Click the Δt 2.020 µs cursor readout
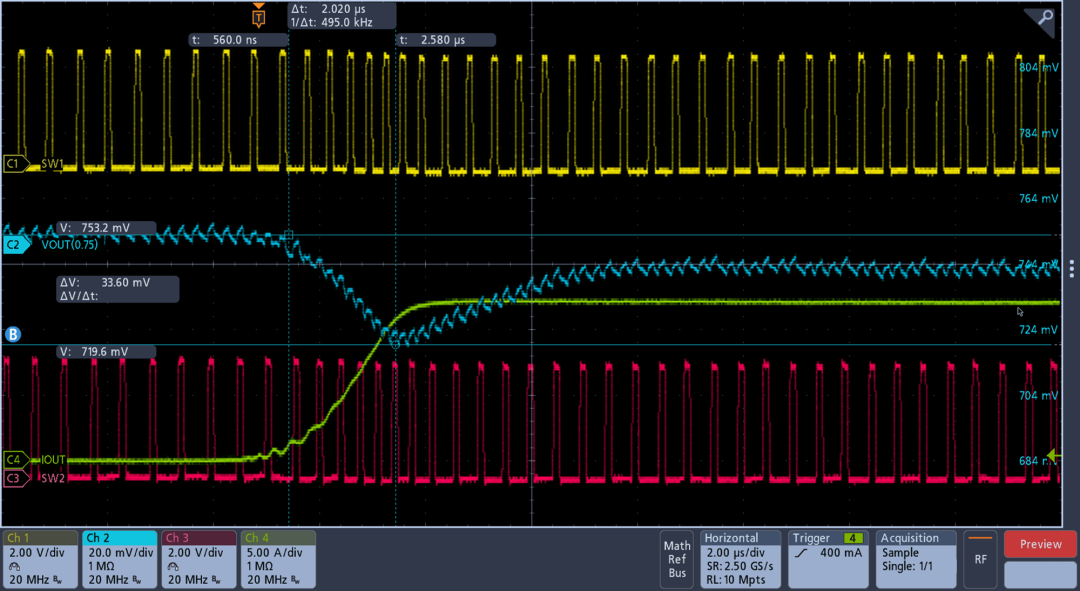Viewport: 1080px width, 591px height. (x=342, y=16)
